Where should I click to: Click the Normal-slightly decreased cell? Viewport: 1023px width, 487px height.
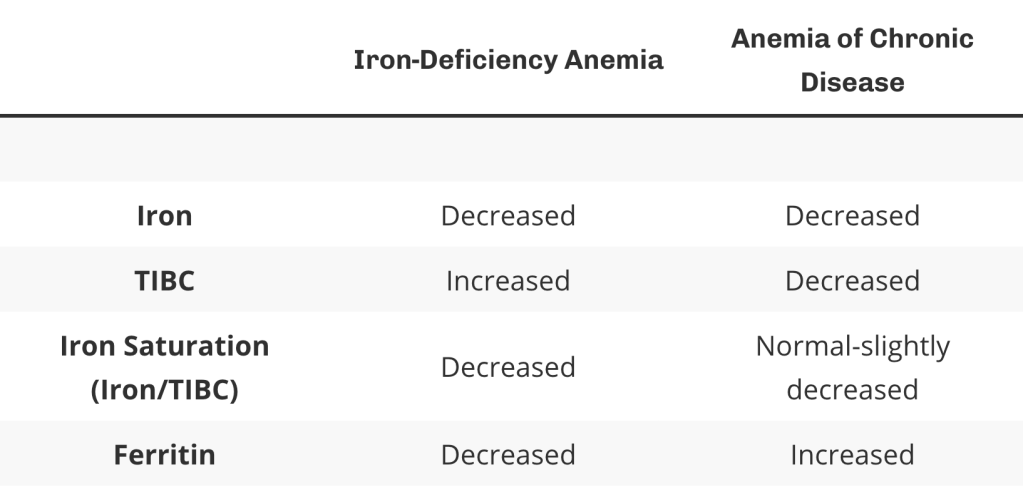coord(852,367)
